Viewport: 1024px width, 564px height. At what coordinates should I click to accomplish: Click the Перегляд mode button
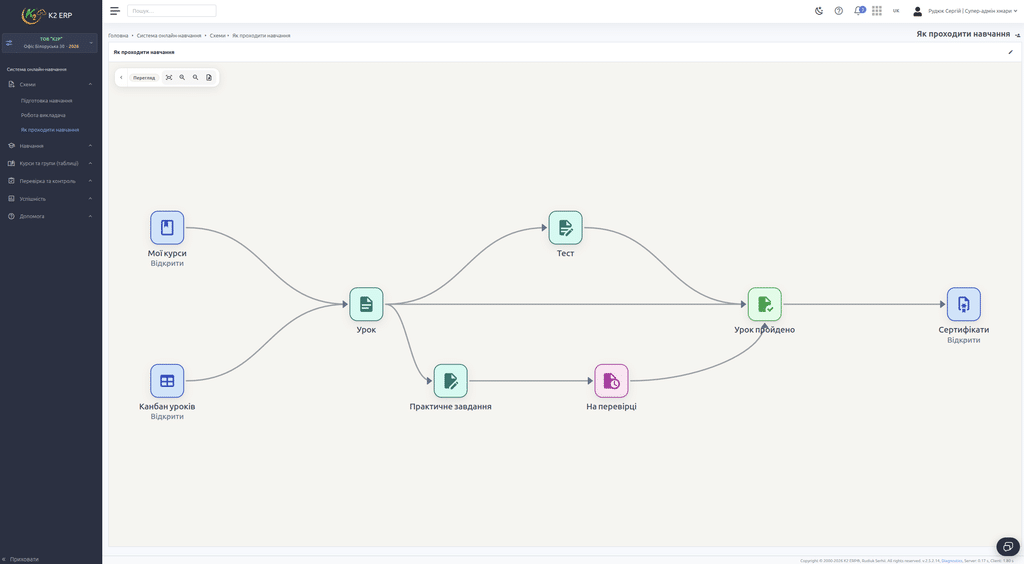[x=144, y=78]
